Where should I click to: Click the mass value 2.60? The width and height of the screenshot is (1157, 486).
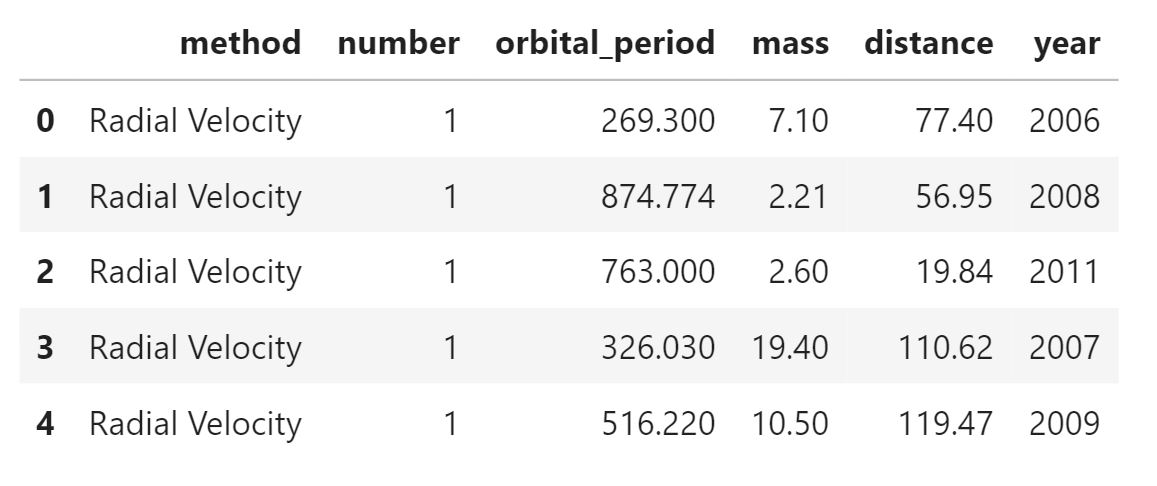click(798, 271)
